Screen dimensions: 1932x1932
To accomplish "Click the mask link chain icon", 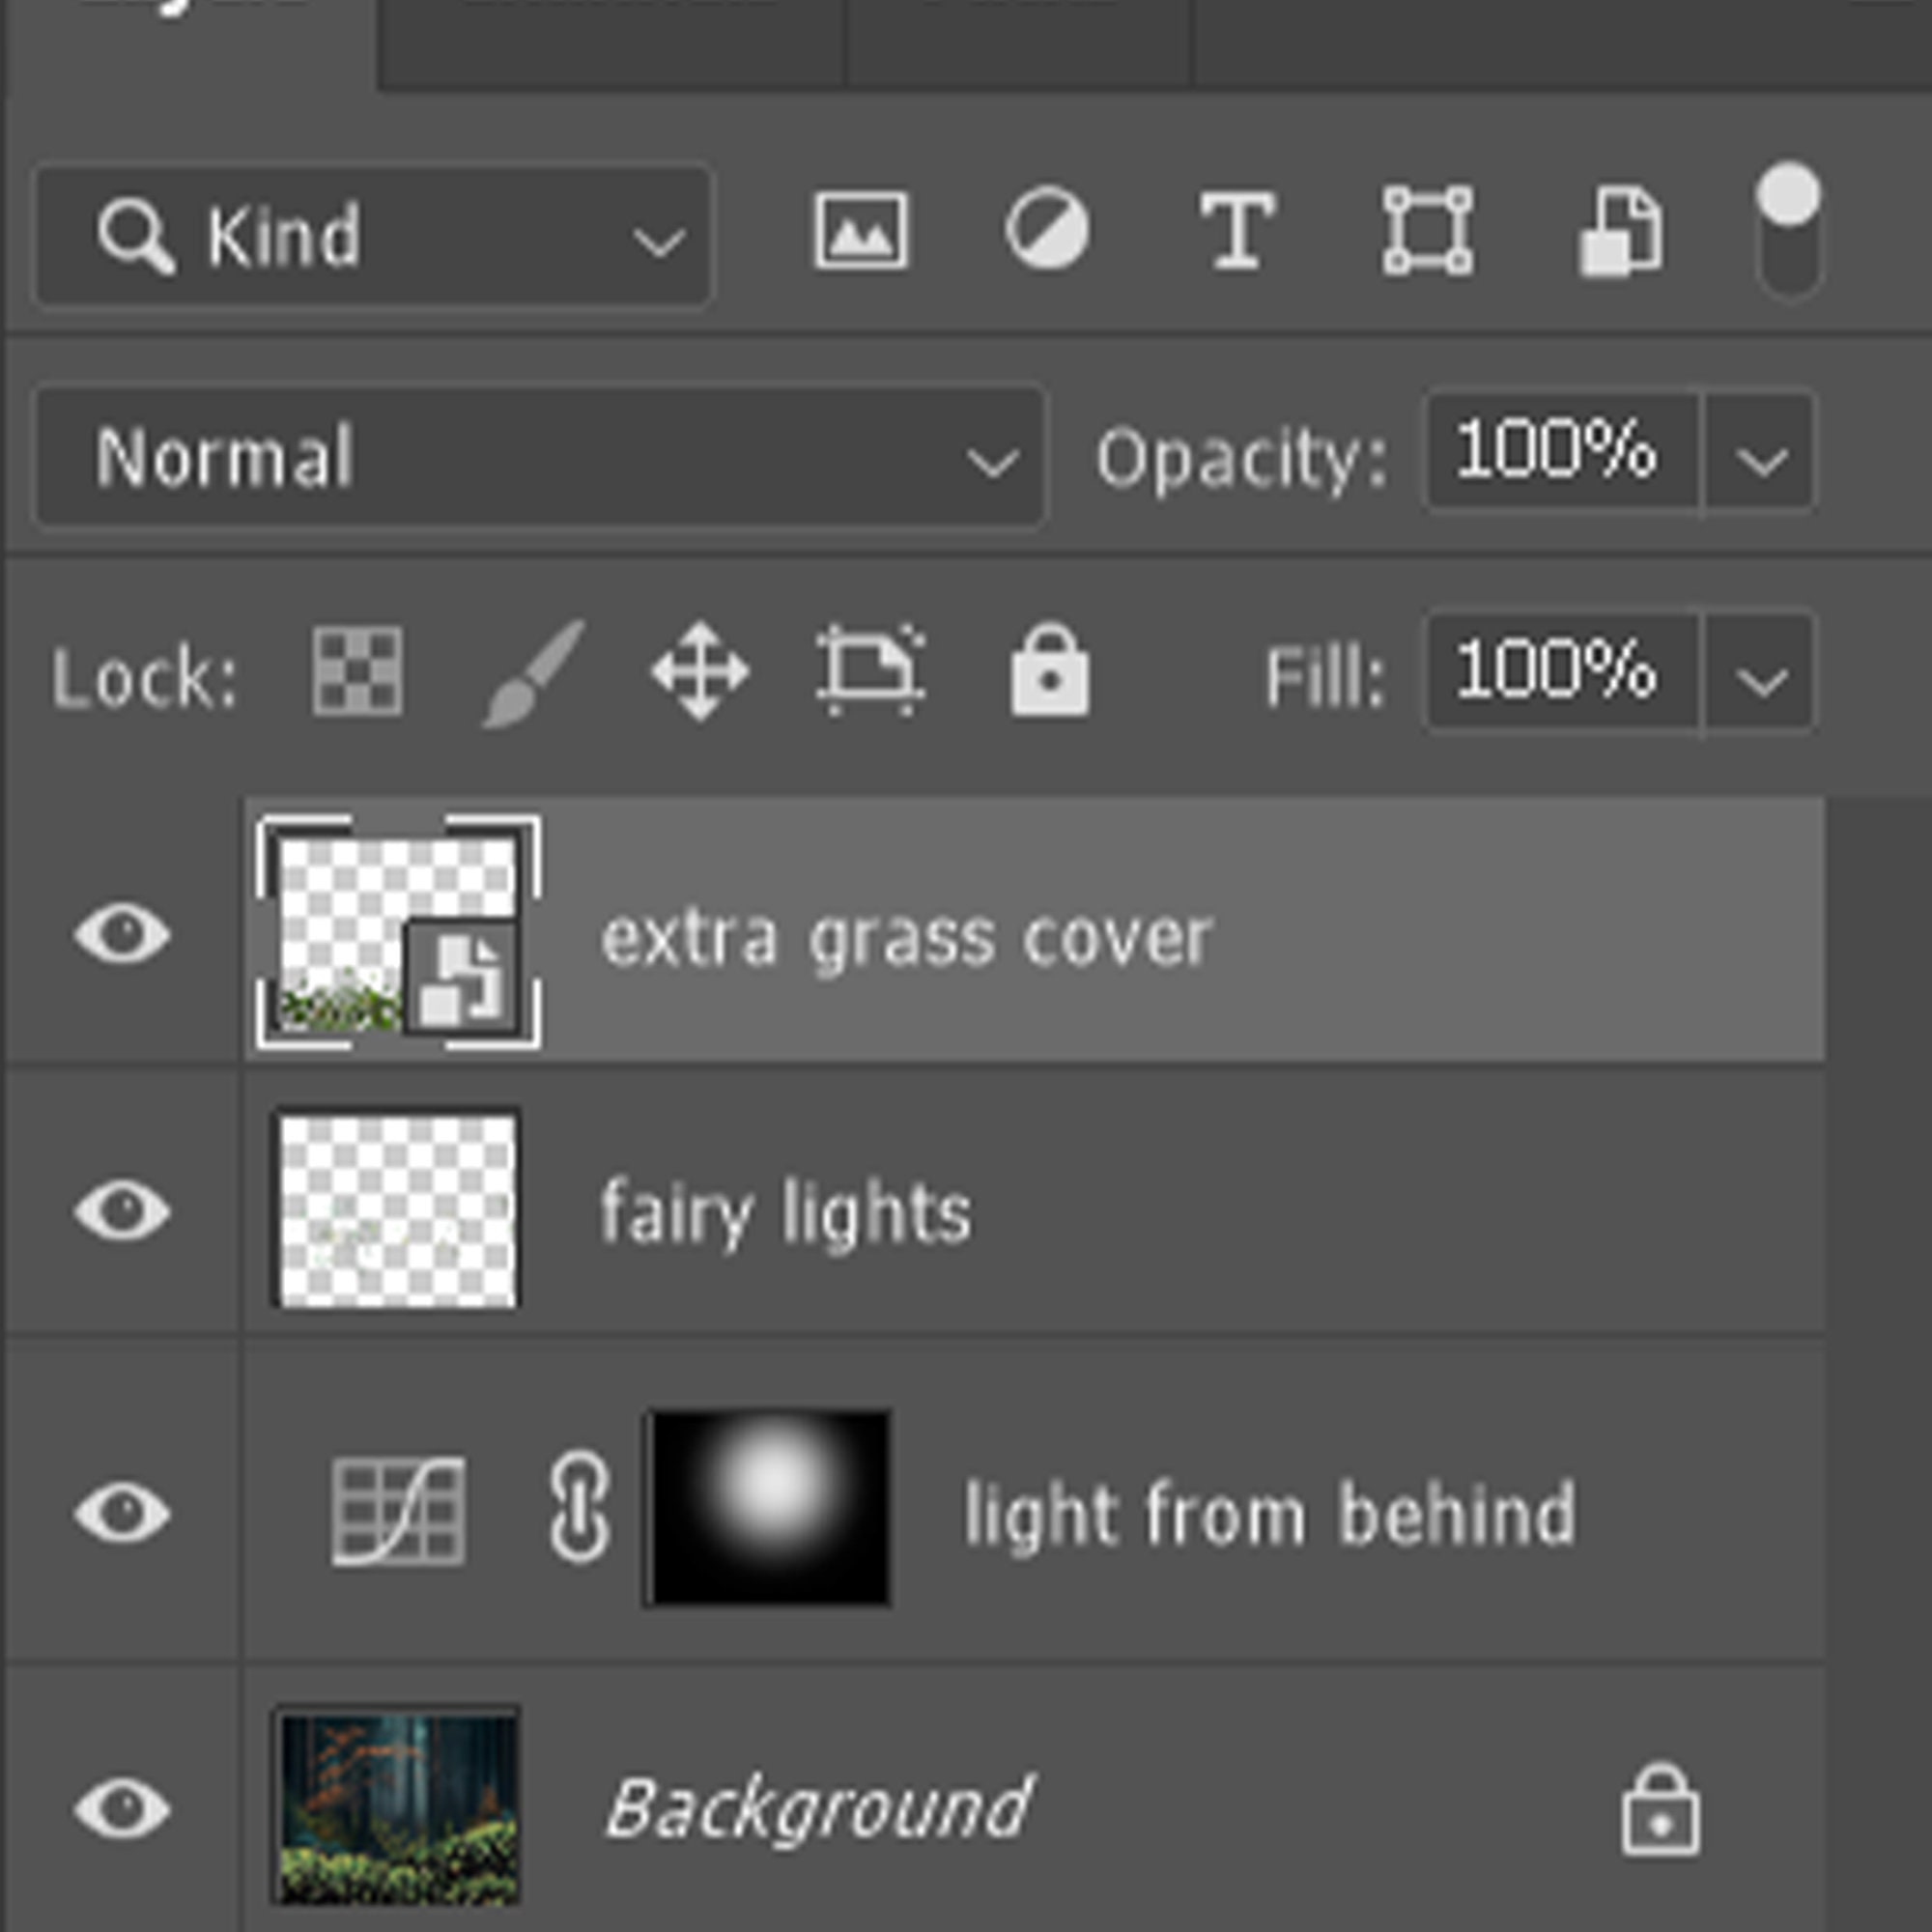I will [580, 1509].
